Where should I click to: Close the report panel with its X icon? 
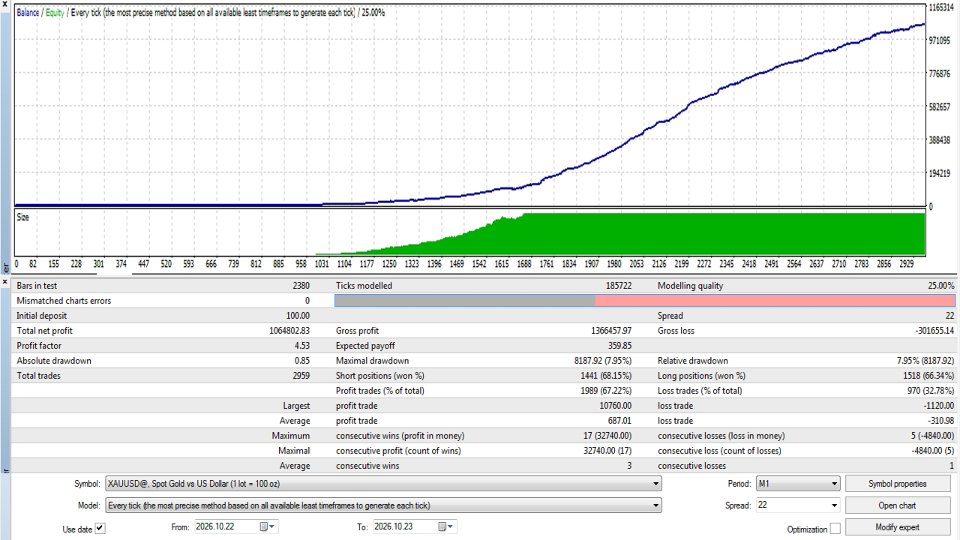[6, 282]
